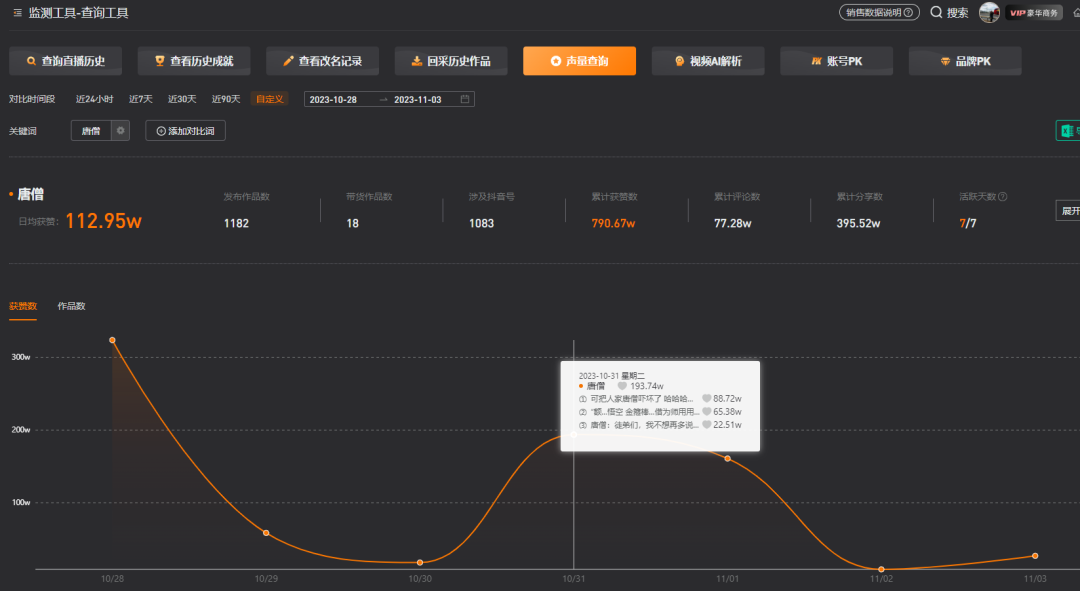Click the 添加对比词 button

point(185,131)
